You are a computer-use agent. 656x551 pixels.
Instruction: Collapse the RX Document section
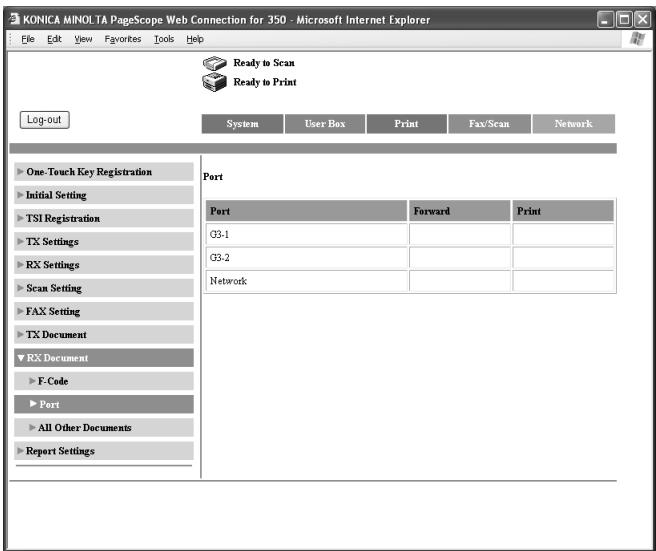pos(104,358)
